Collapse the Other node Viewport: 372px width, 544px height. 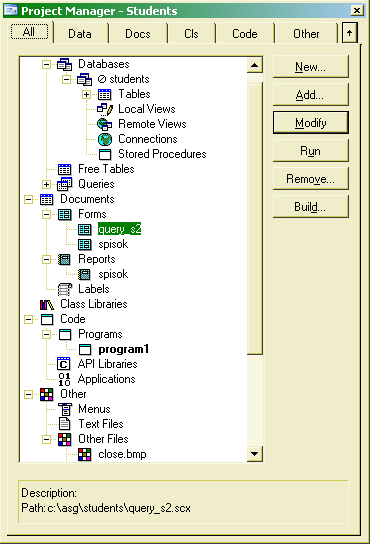pos(28,394)
